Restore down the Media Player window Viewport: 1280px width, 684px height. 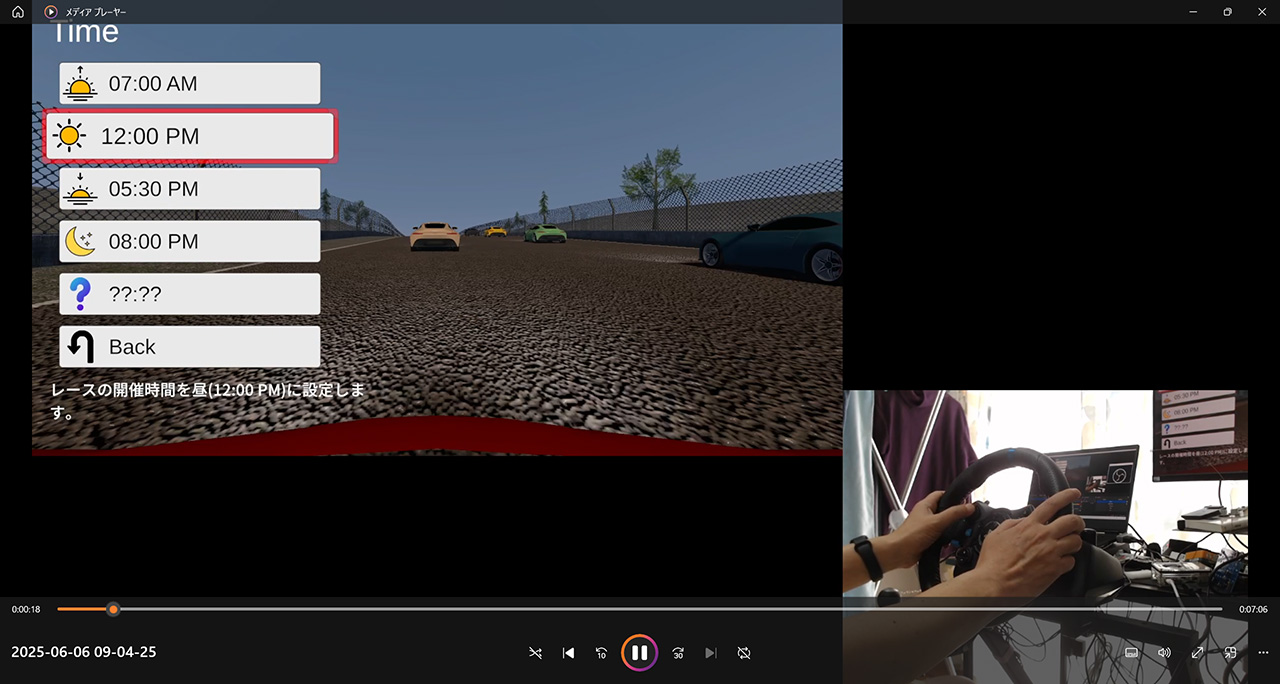point(1227,12)
